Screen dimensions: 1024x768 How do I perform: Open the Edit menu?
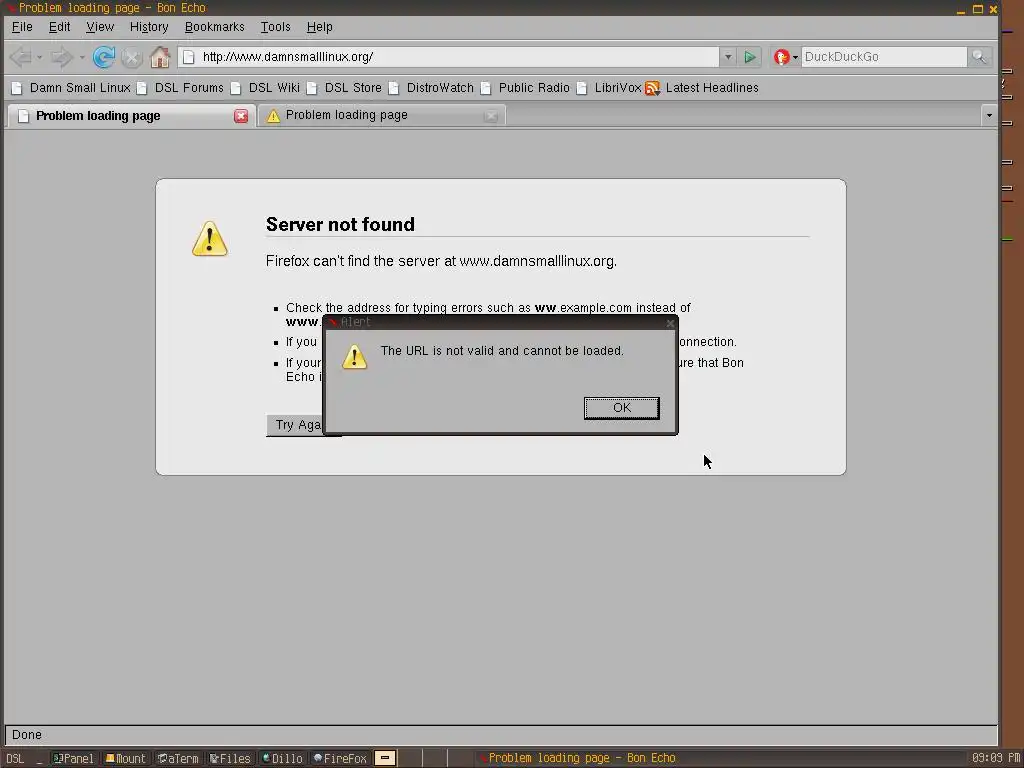coord(59,27)
